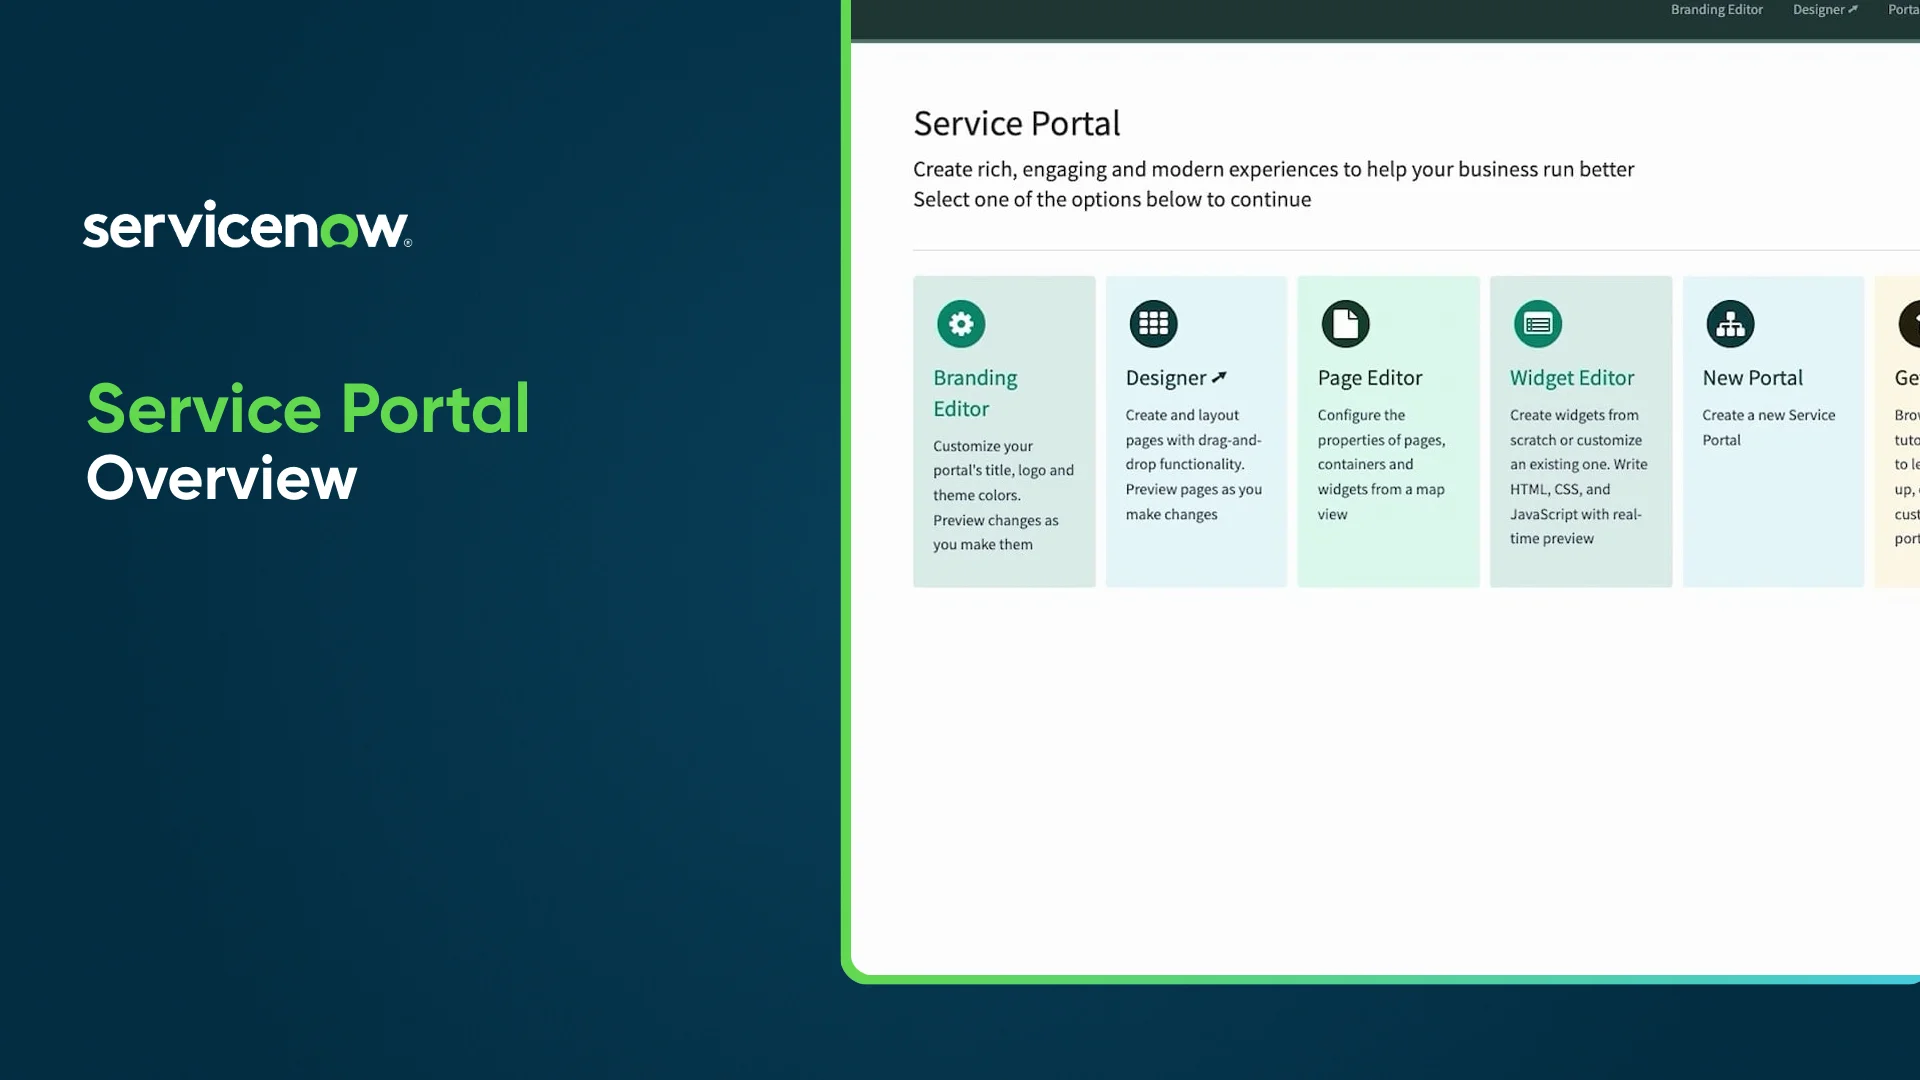Click the 'Create a new Service Portal' text
Viewport: 1920px width, 1080px height.
tap(1768, 427)
